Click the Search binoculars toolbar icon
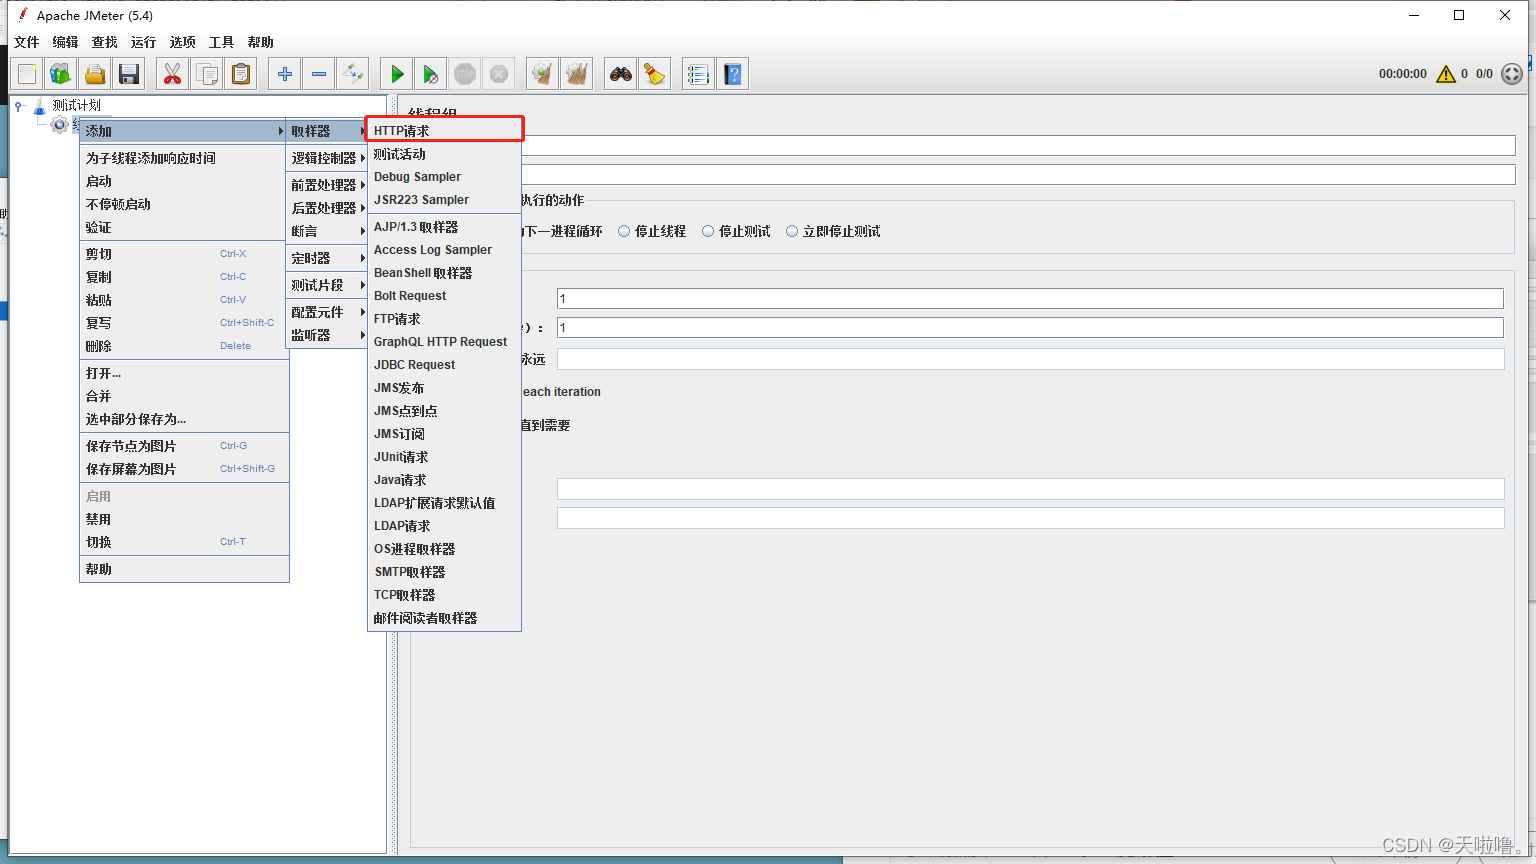 (621, 74)
